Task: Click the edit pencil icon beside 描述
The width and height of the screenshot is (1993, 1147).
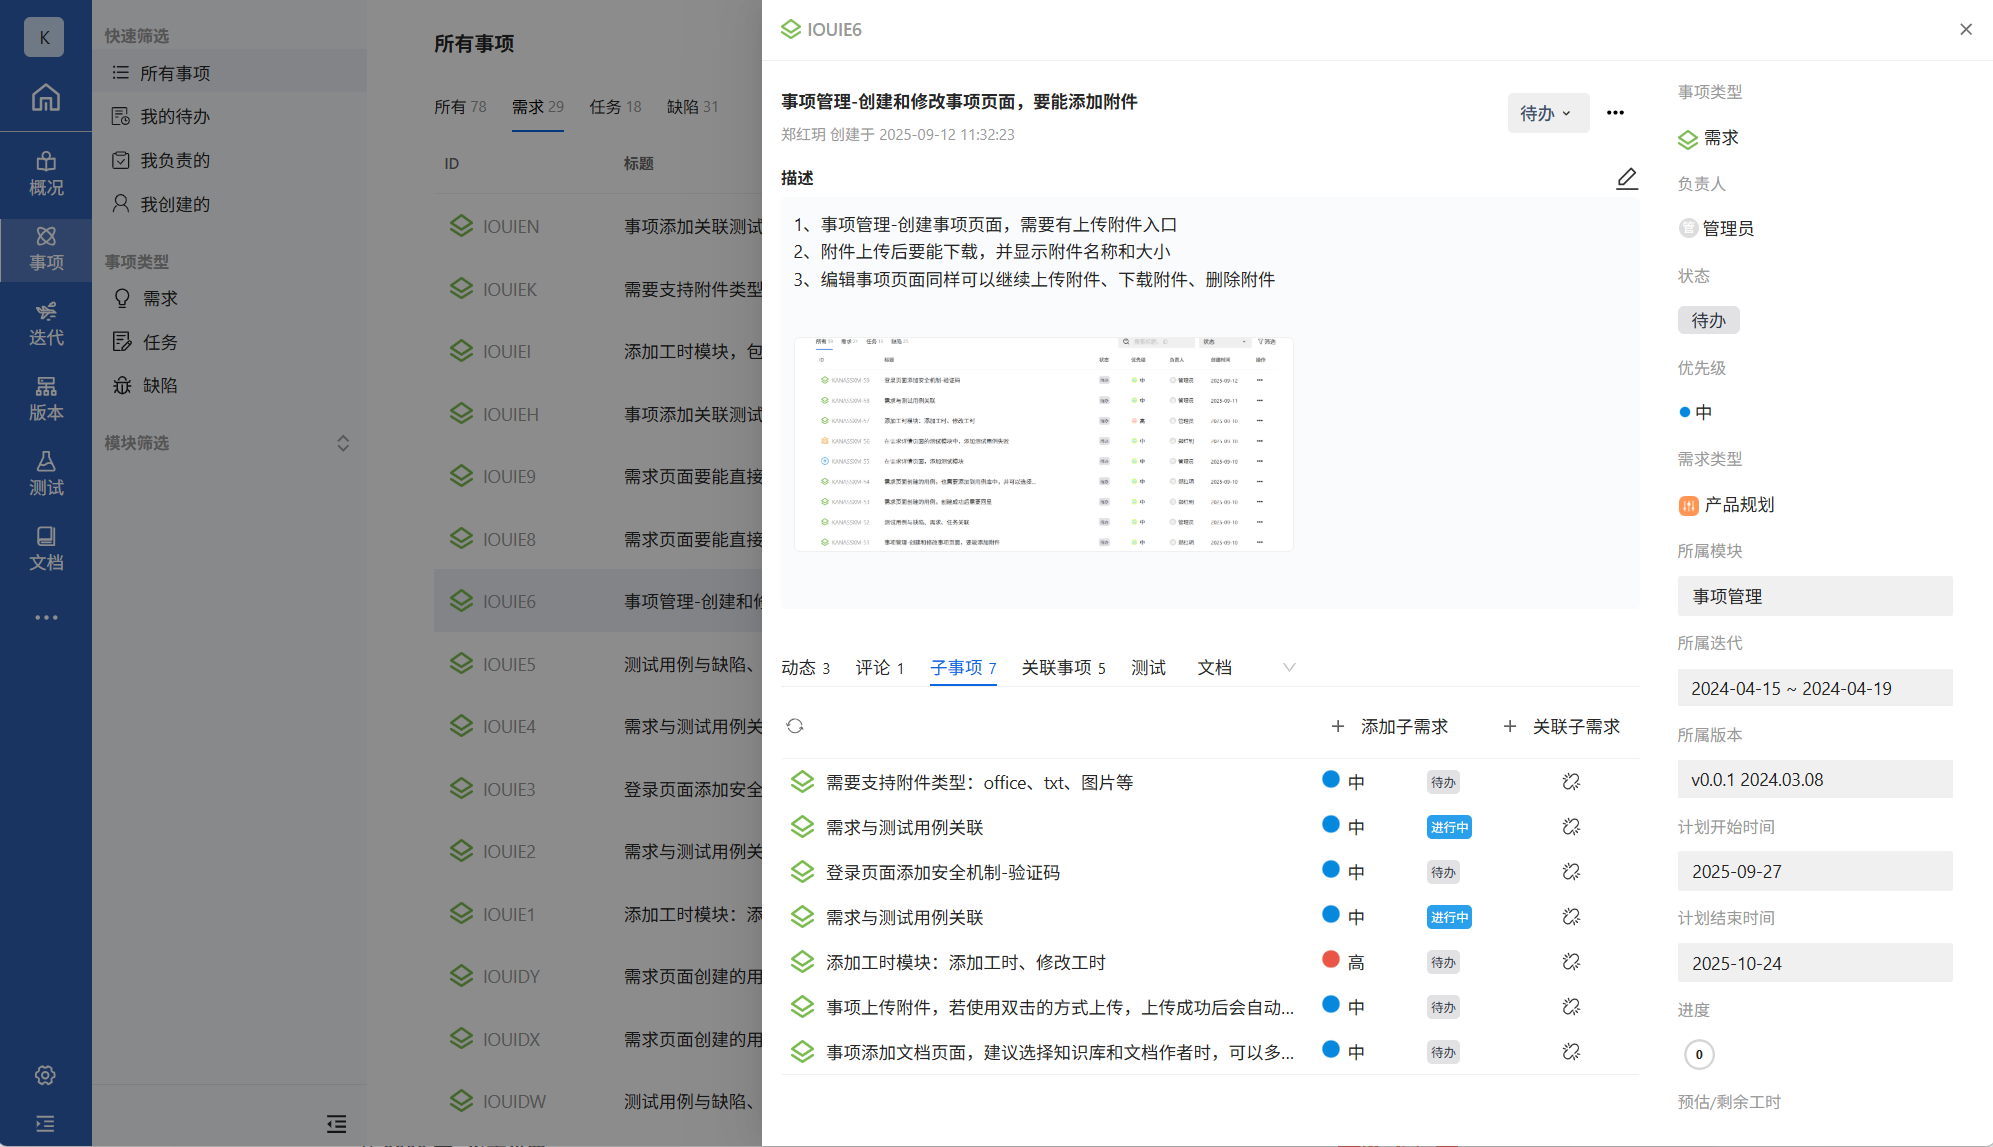Action: pos(1627,178)
